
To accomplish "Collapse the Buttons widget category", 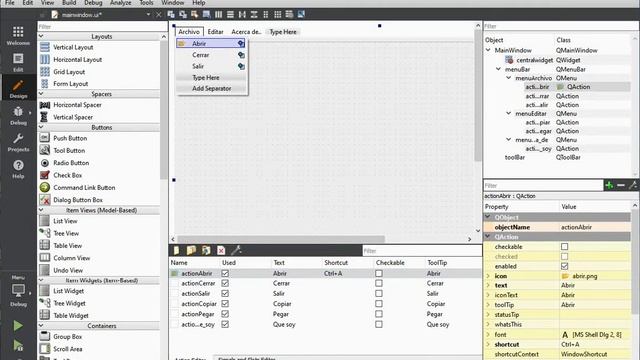I will [x=41, y=127].
